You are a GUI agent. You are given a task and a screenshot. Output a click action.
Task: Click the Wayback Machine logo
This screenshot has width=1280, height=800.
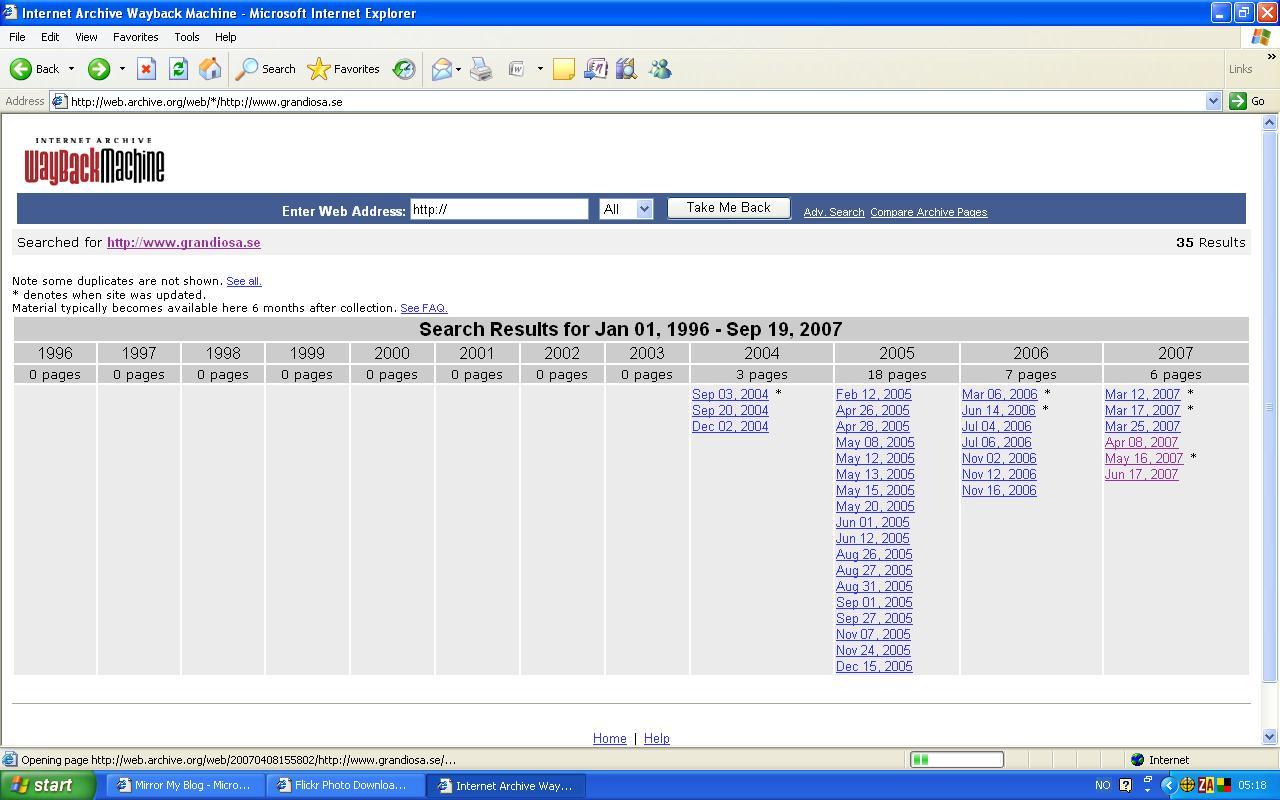tap(94, 160)
